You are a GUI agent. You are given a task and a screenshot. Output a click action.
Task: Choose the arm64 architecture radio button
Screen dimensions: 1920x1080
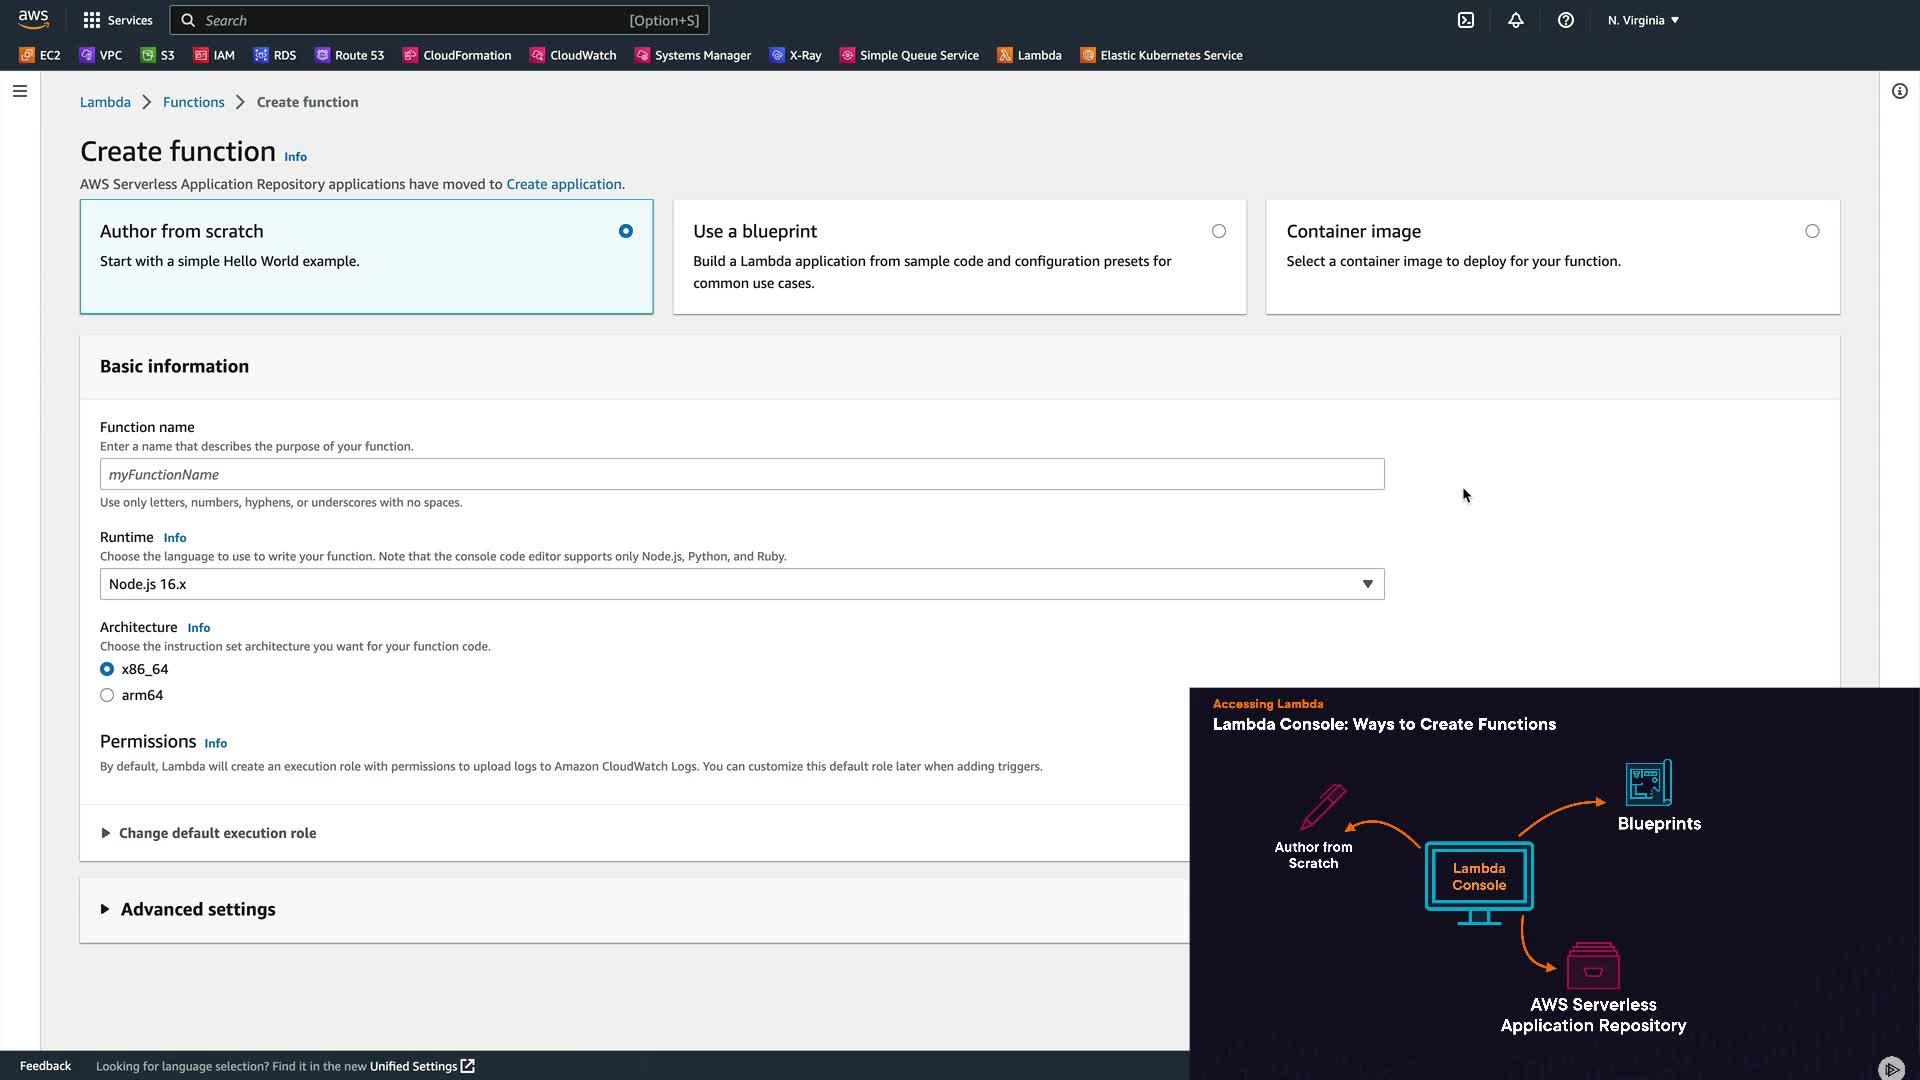(x=107, y=695)
